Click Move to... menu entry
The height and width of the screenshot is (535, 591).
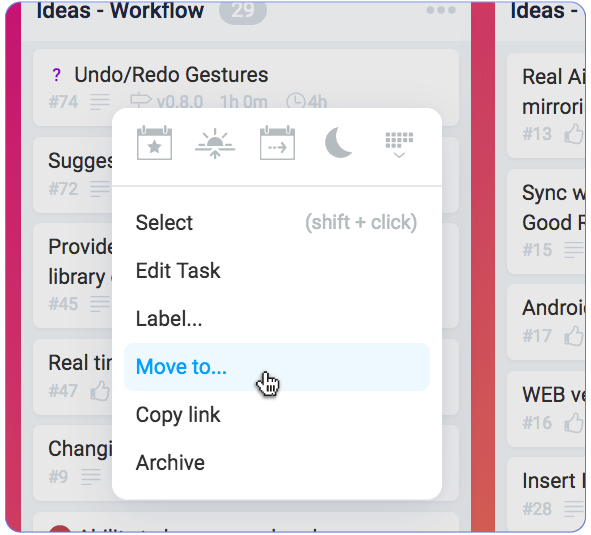pos(277,367)
